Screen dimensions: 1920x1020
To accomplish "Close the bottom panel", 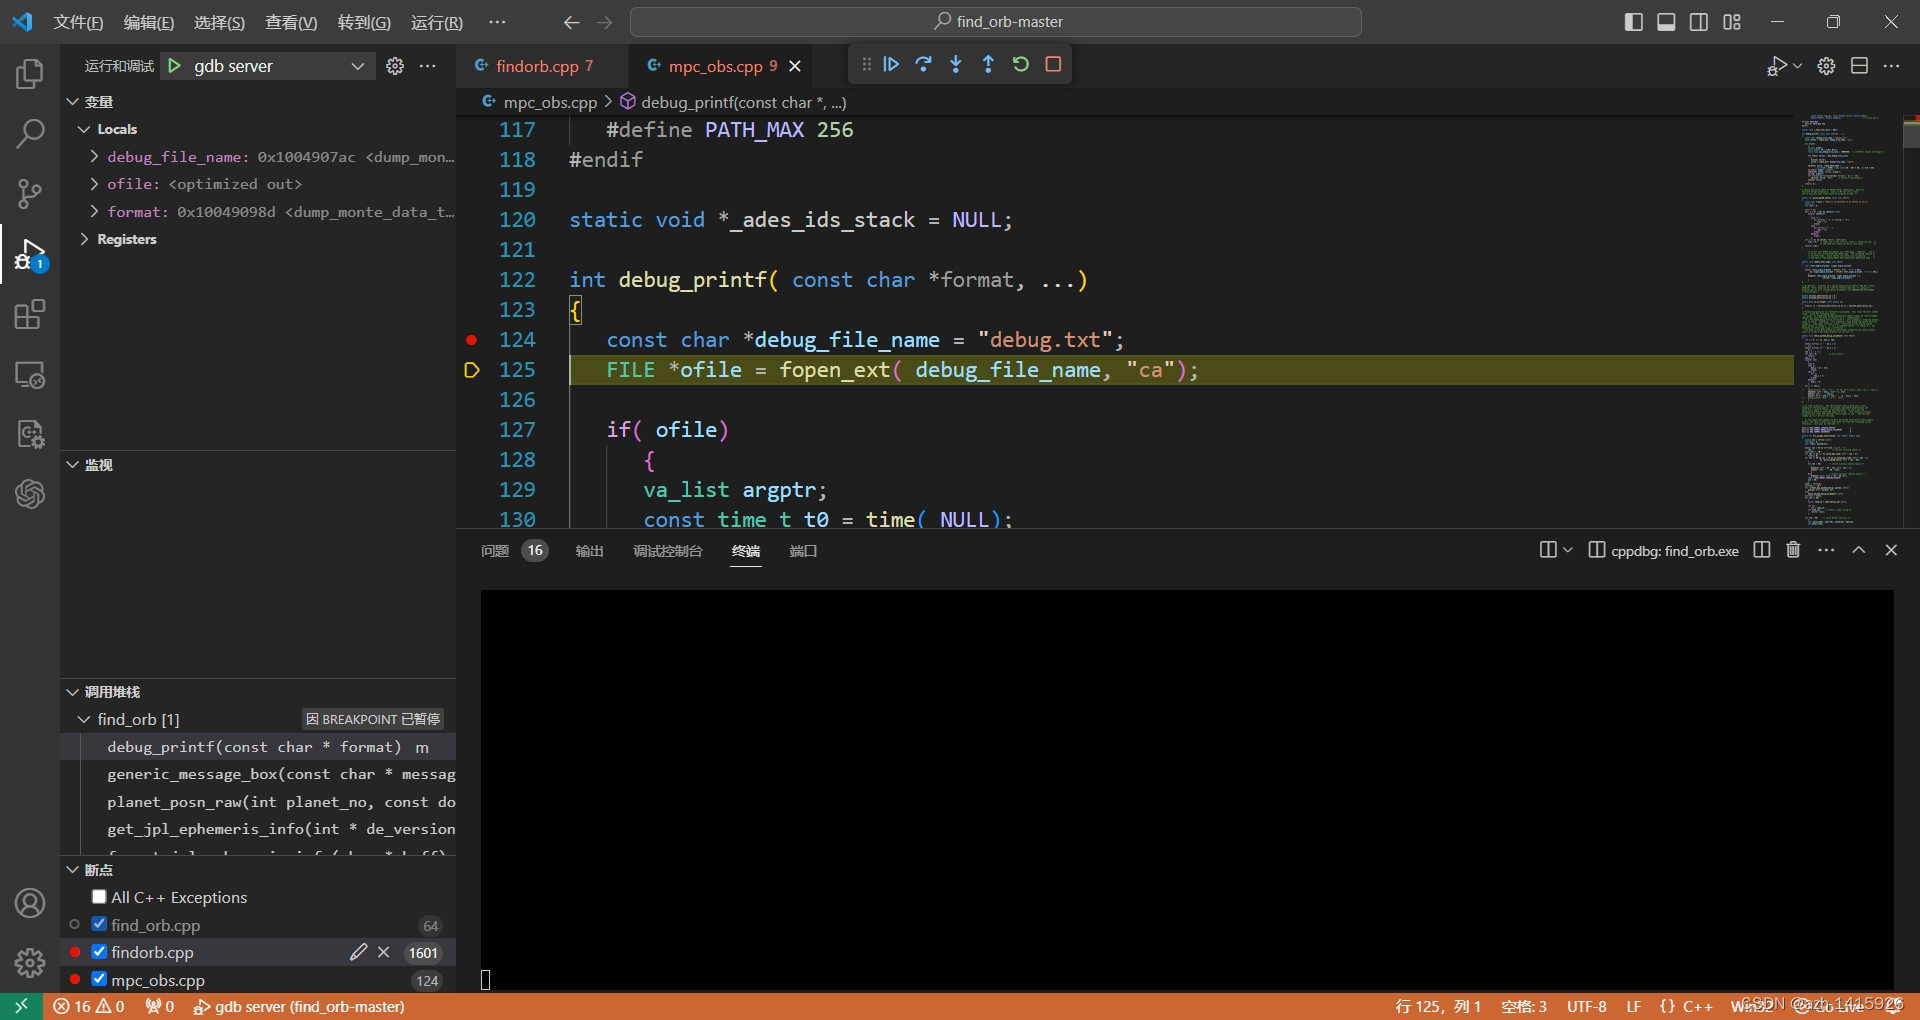I will 1891,550.
